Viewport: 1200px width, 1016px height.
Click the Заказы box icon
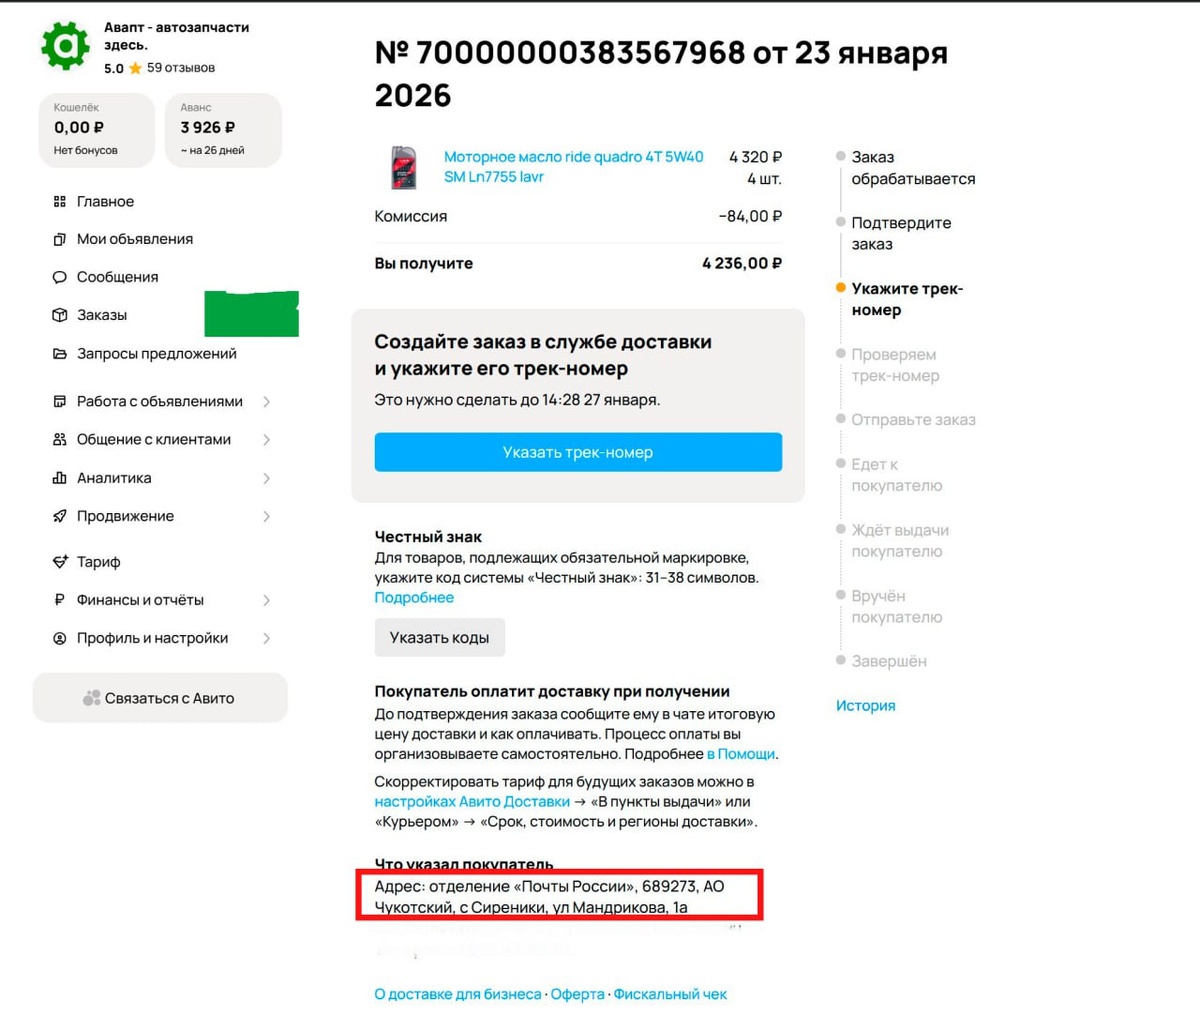click(x=60, y=315)
